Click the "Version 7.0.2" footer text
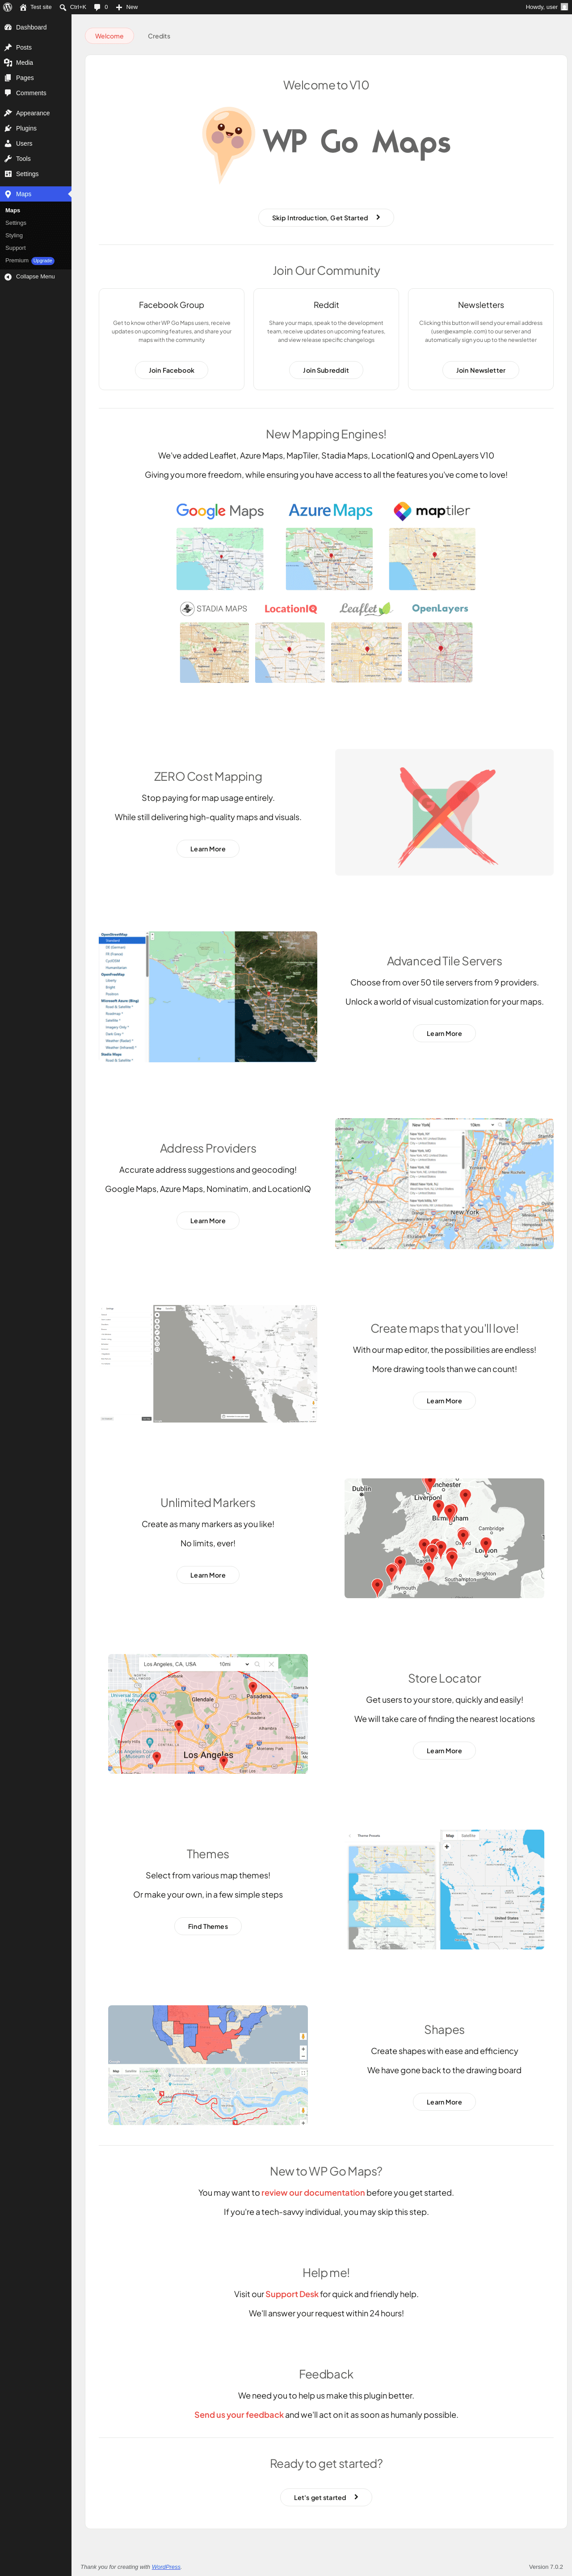The image size is (572, 2576). [x=546, y=2567]
